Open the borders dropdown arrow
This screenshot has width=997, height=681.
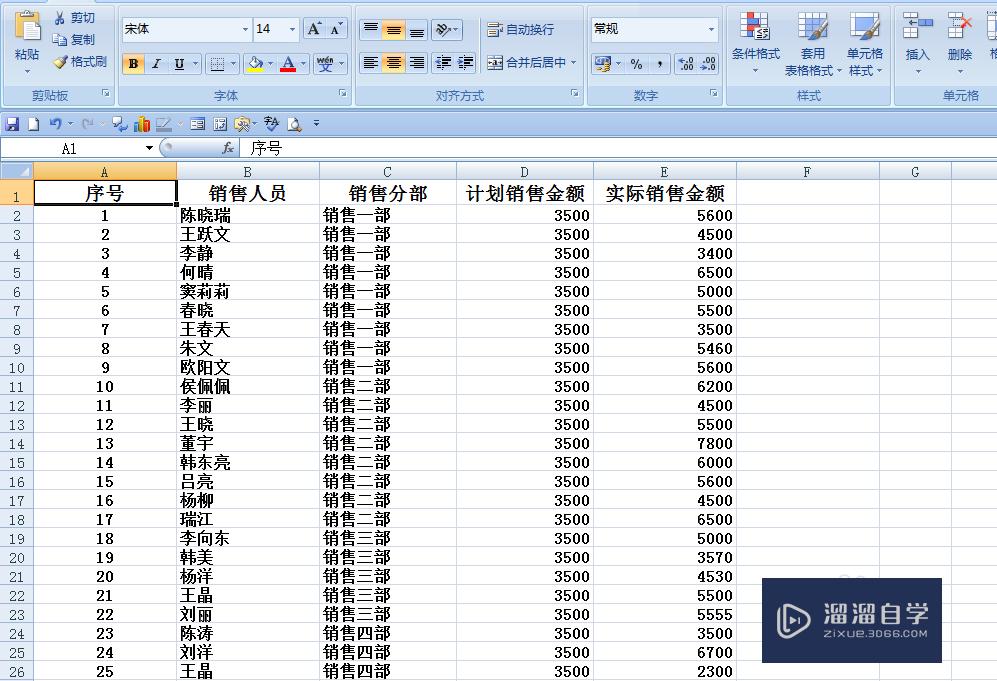233,64
